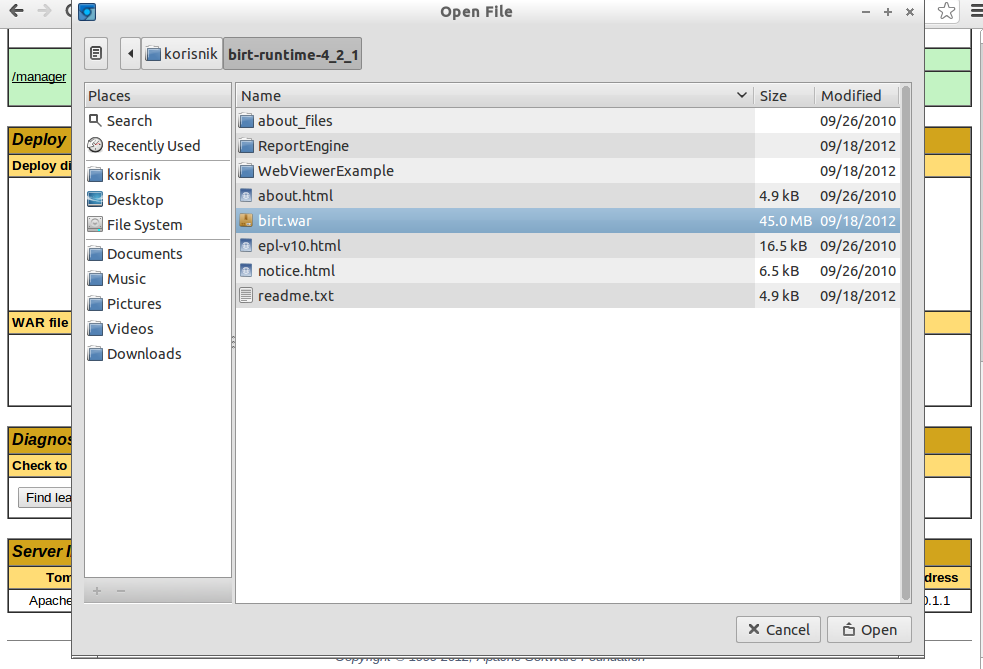Click the Recently Used clock icon
The width and height of the screenshot is (983, 669).
(95, 145)
